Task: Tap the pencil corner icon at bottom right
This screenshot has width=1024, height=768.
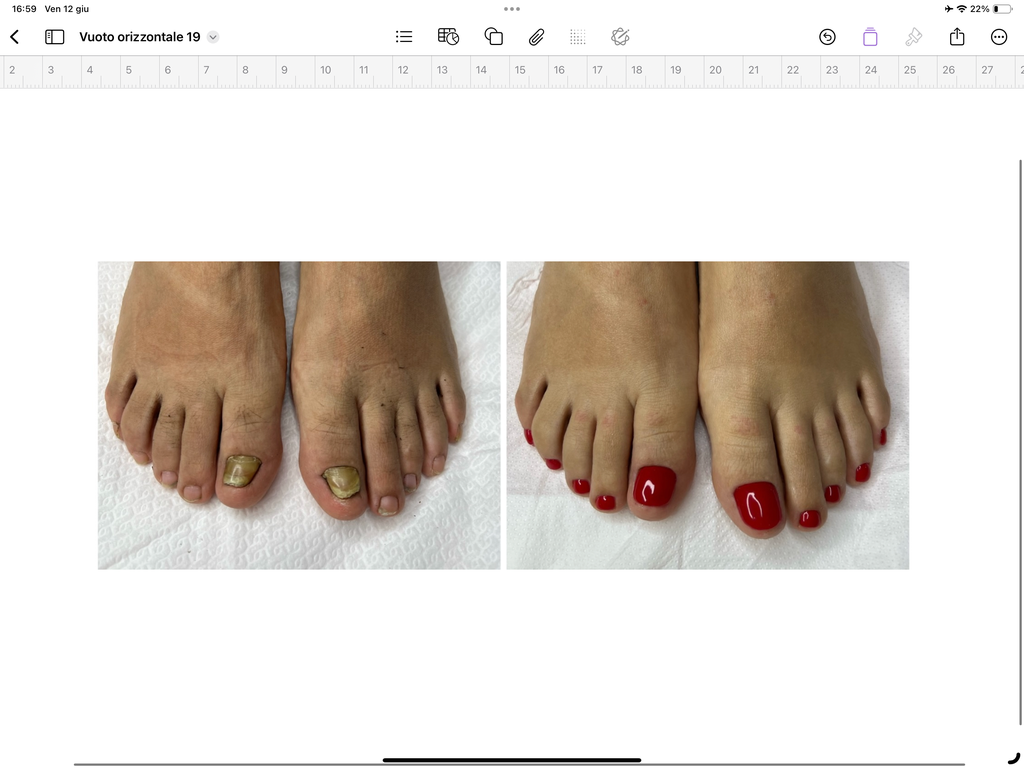Action: [x=1013, y=758]
